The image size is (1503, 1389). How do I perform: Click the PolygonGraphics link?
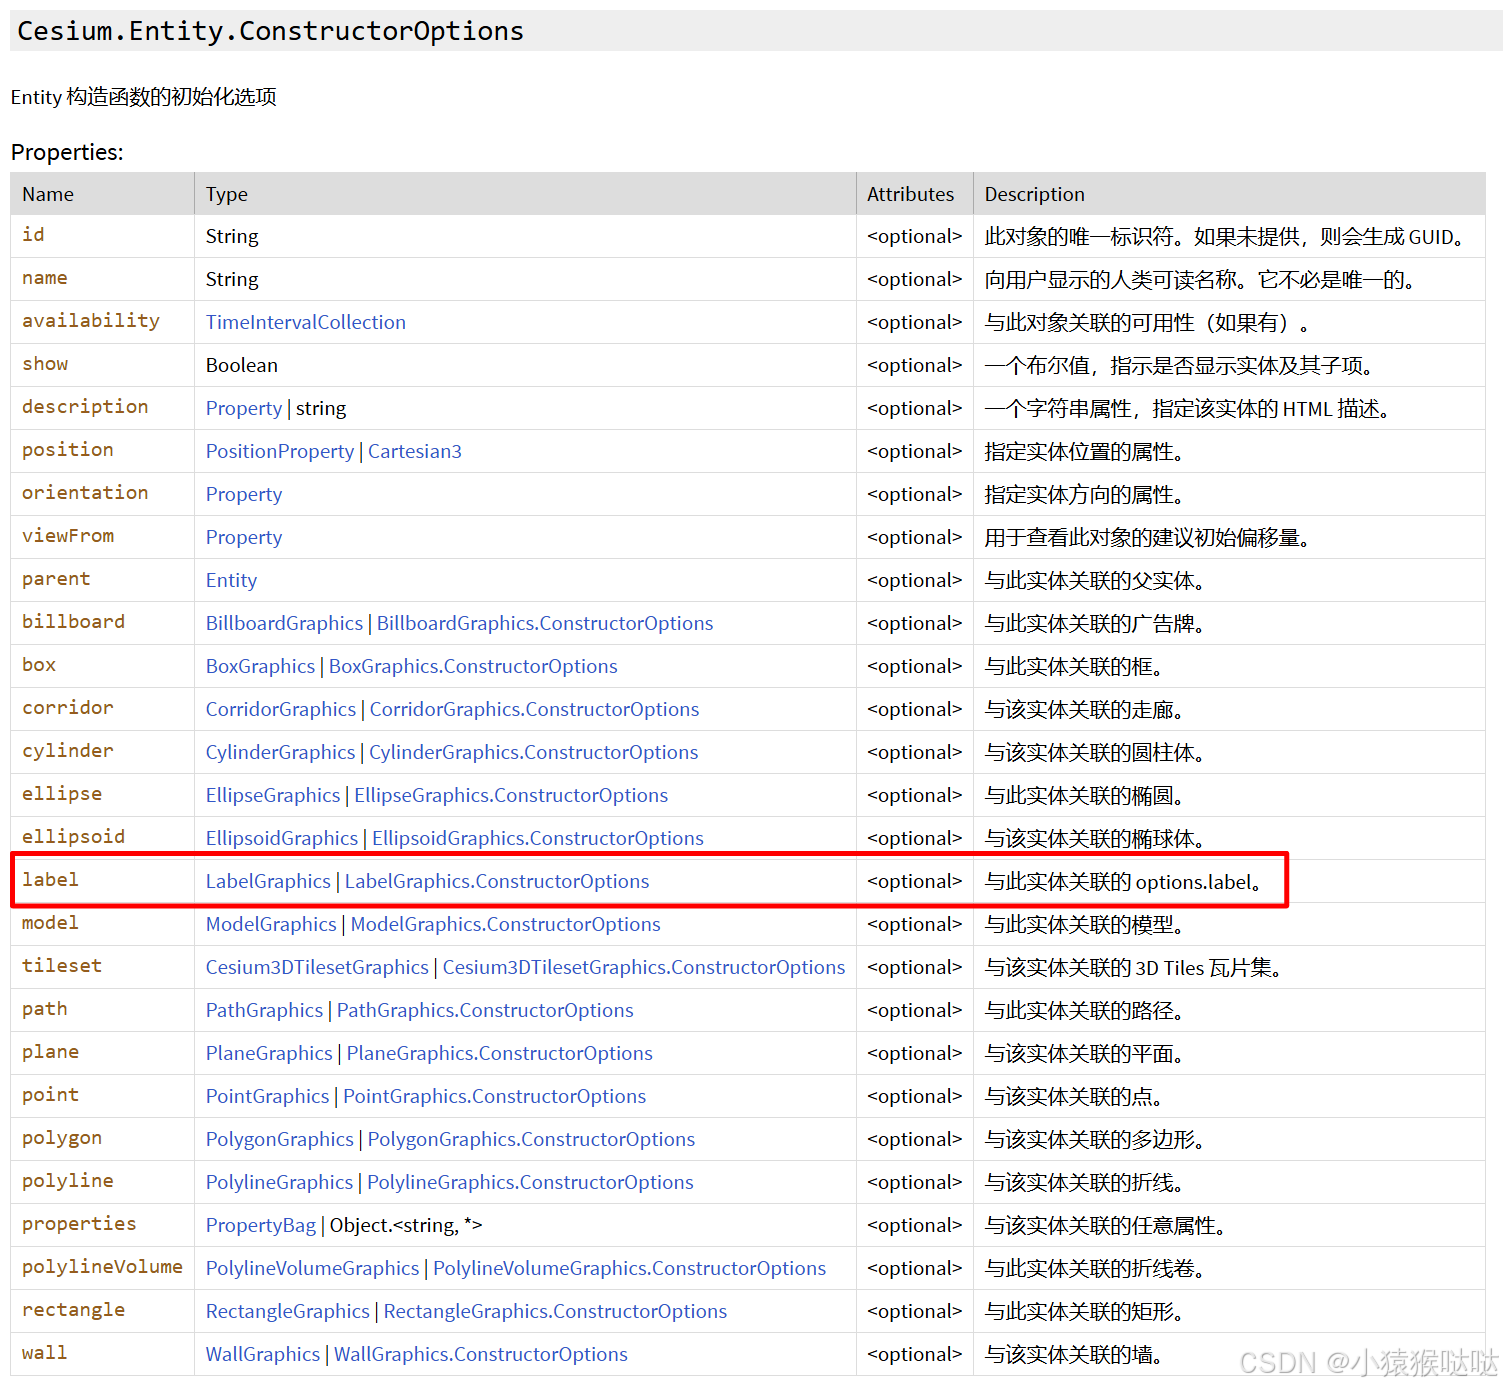click(279, 1139)
